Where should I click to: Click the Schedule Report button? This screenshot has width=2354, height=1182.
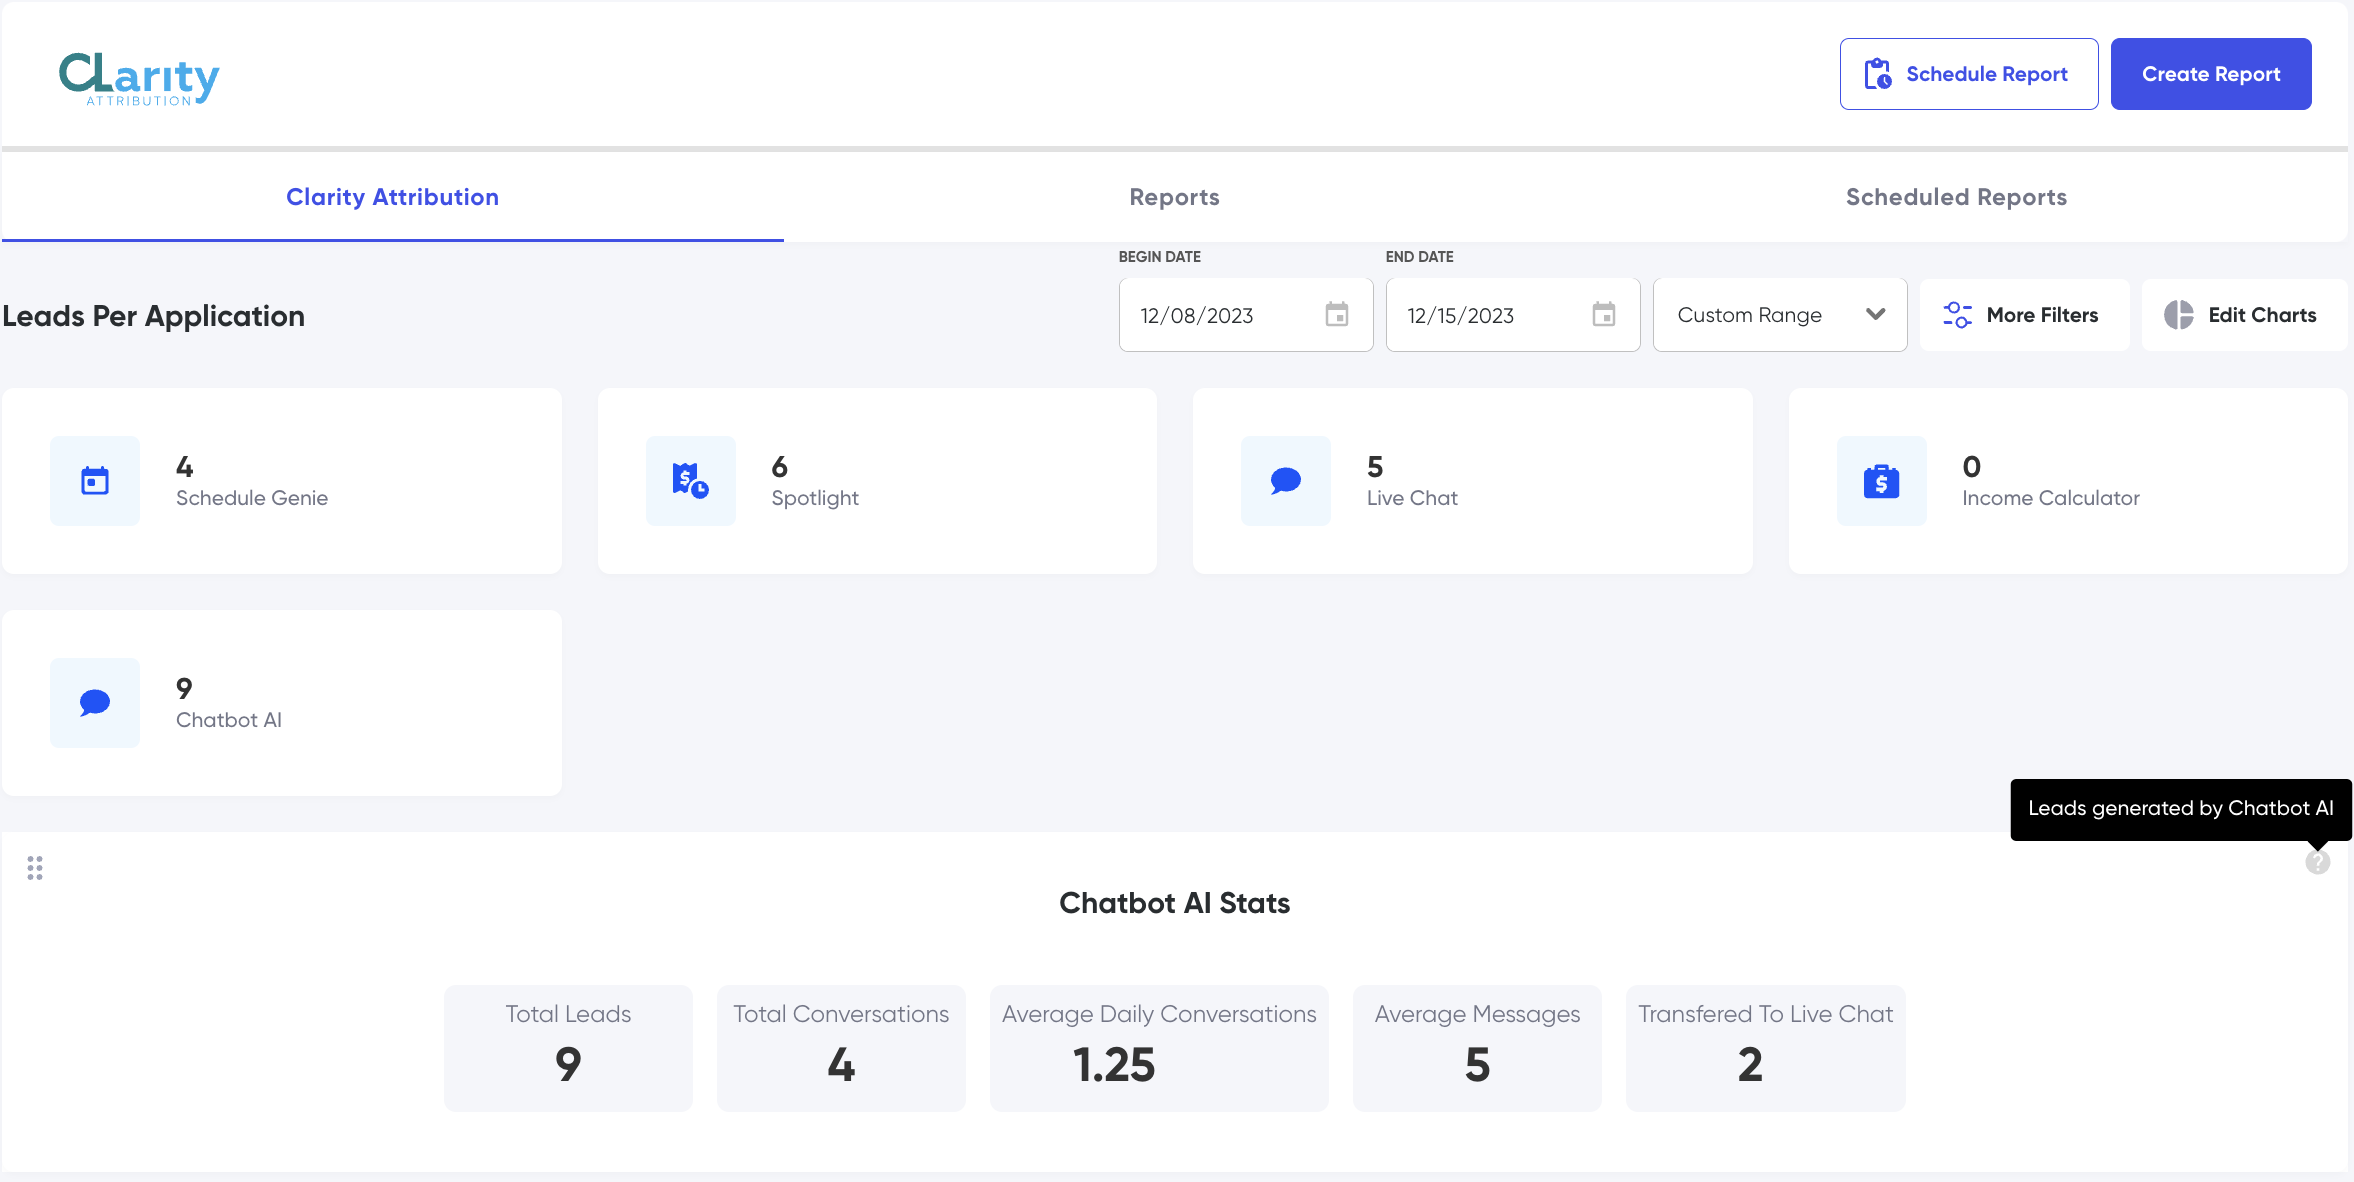1968,74
